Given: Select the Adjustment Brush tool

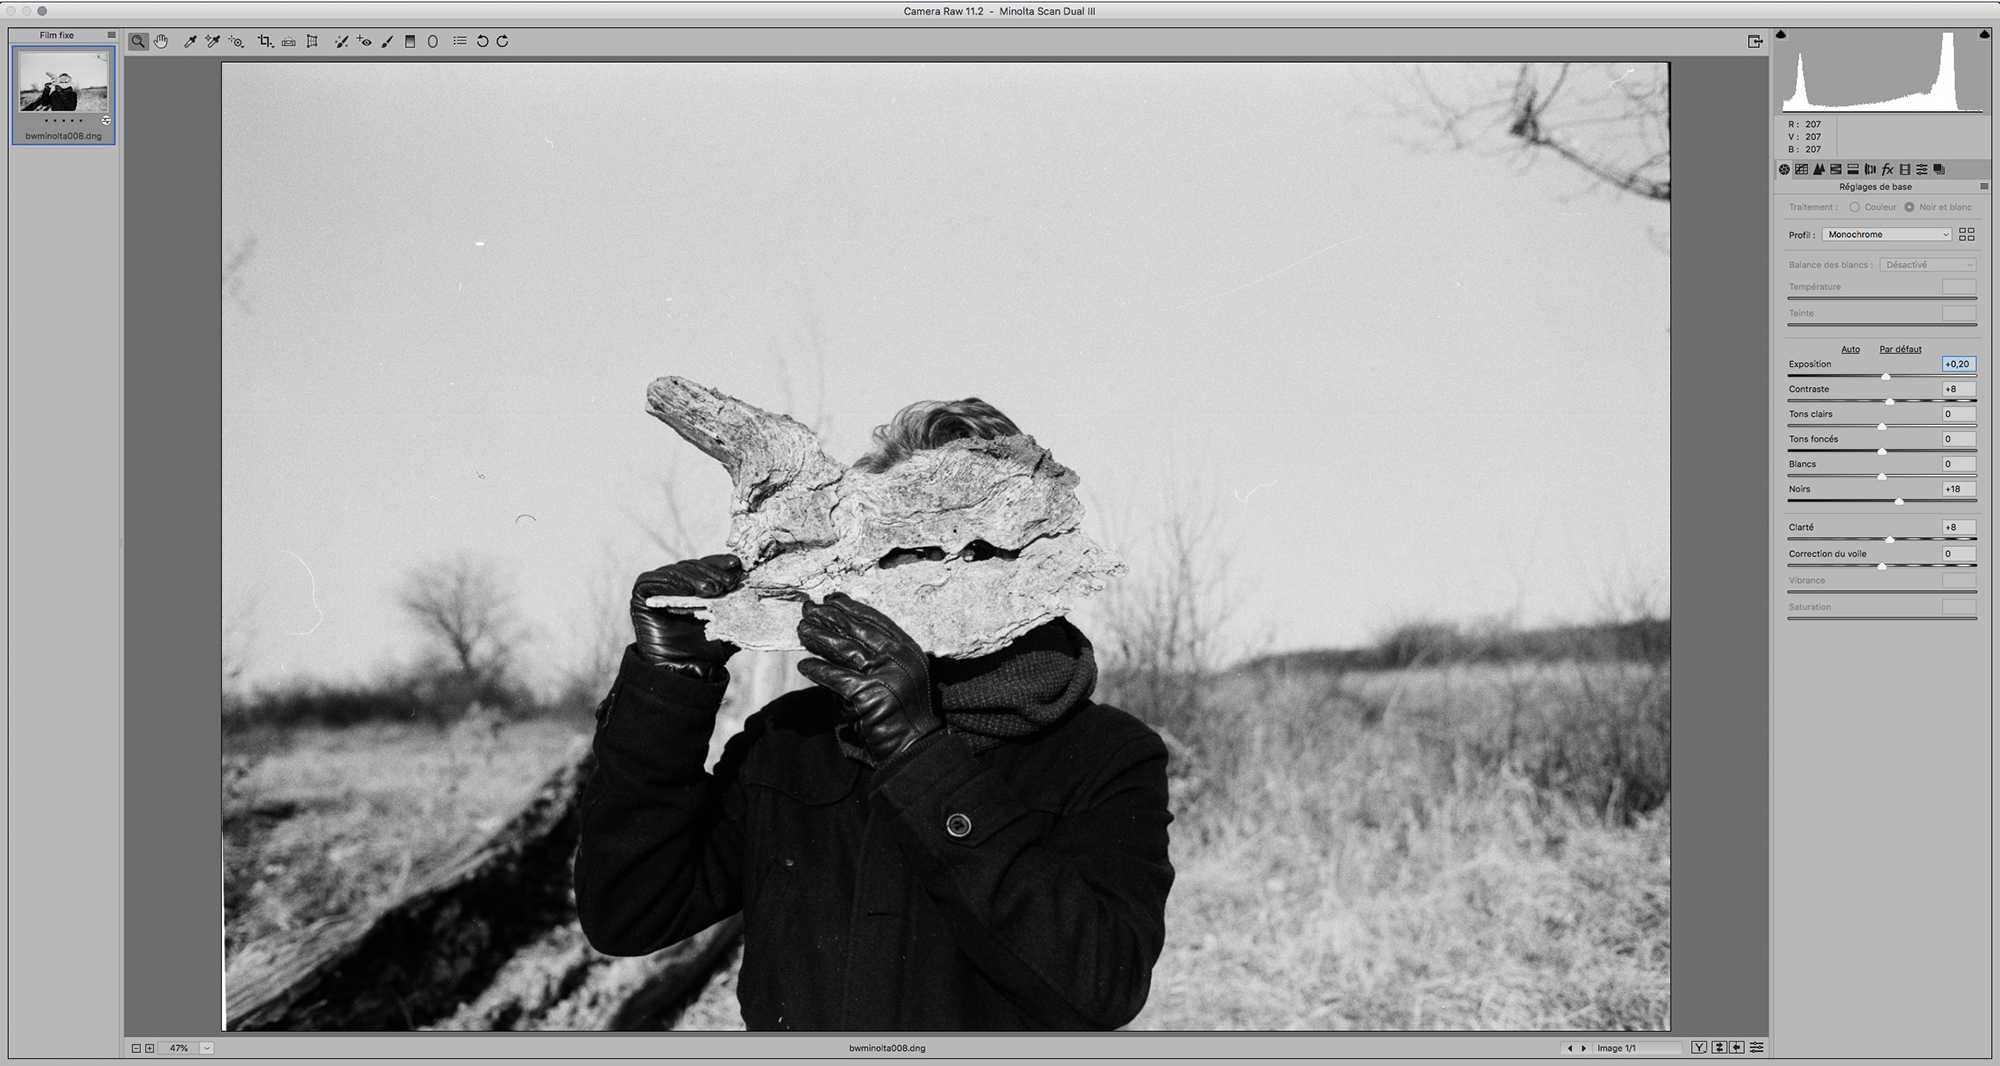Looking at the screenshot, I should click(387, 41).
